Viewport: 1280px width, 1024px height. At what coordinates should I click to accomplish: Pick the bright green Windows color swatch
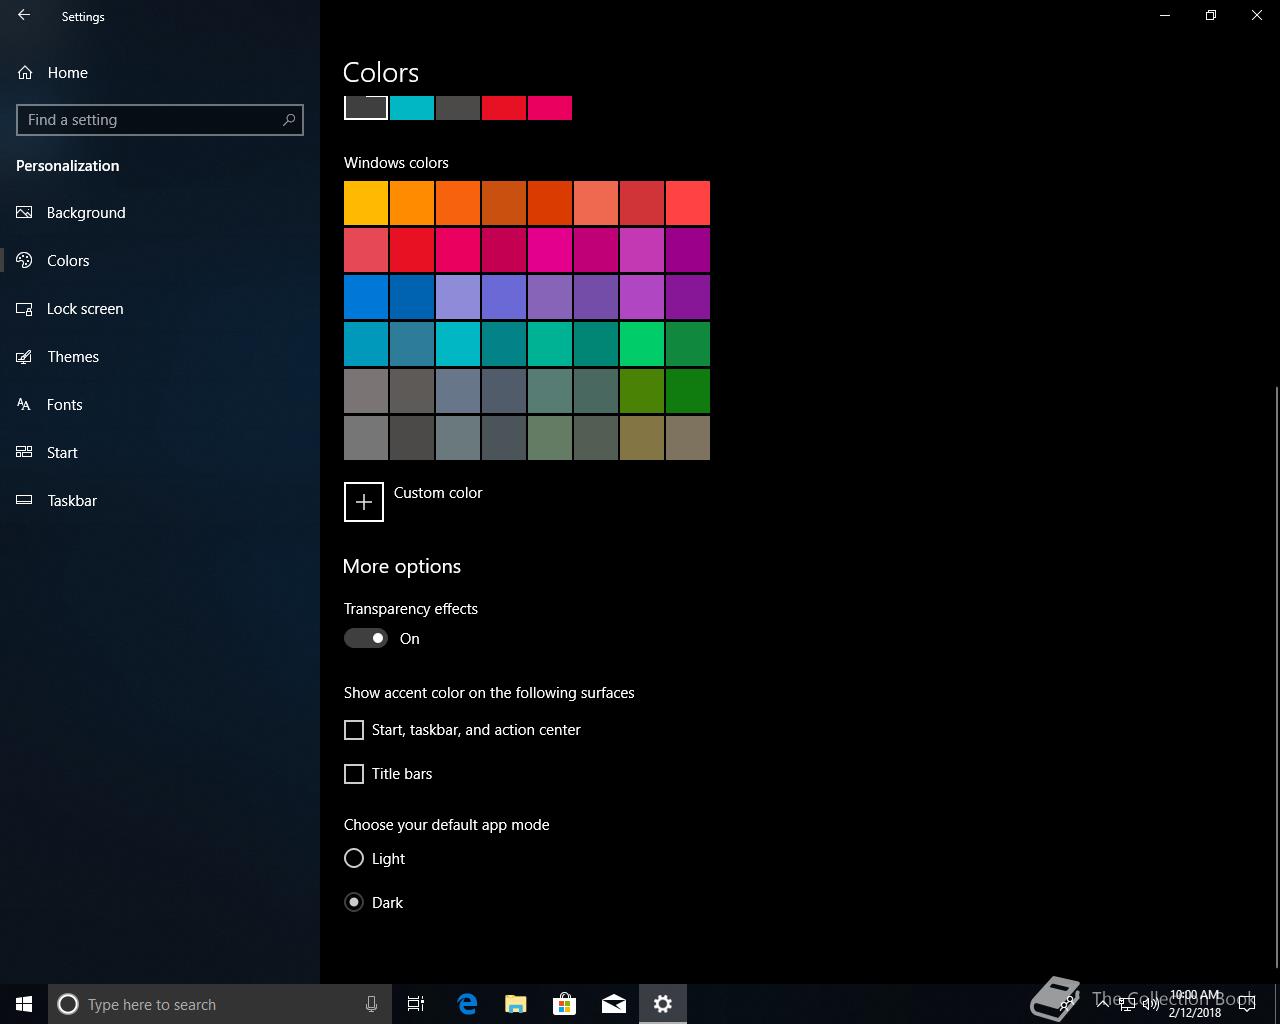[642, 344]
